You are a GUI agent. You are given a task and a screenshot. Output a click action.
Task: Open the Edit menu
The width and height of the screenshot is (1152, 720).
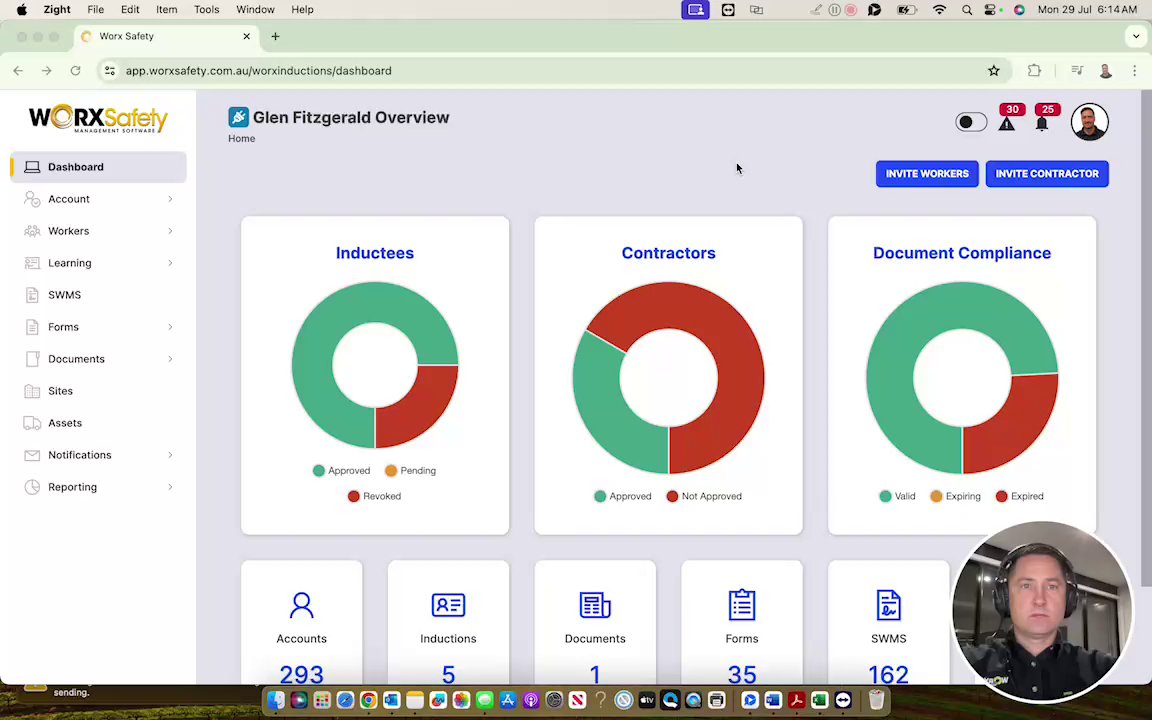130,10
